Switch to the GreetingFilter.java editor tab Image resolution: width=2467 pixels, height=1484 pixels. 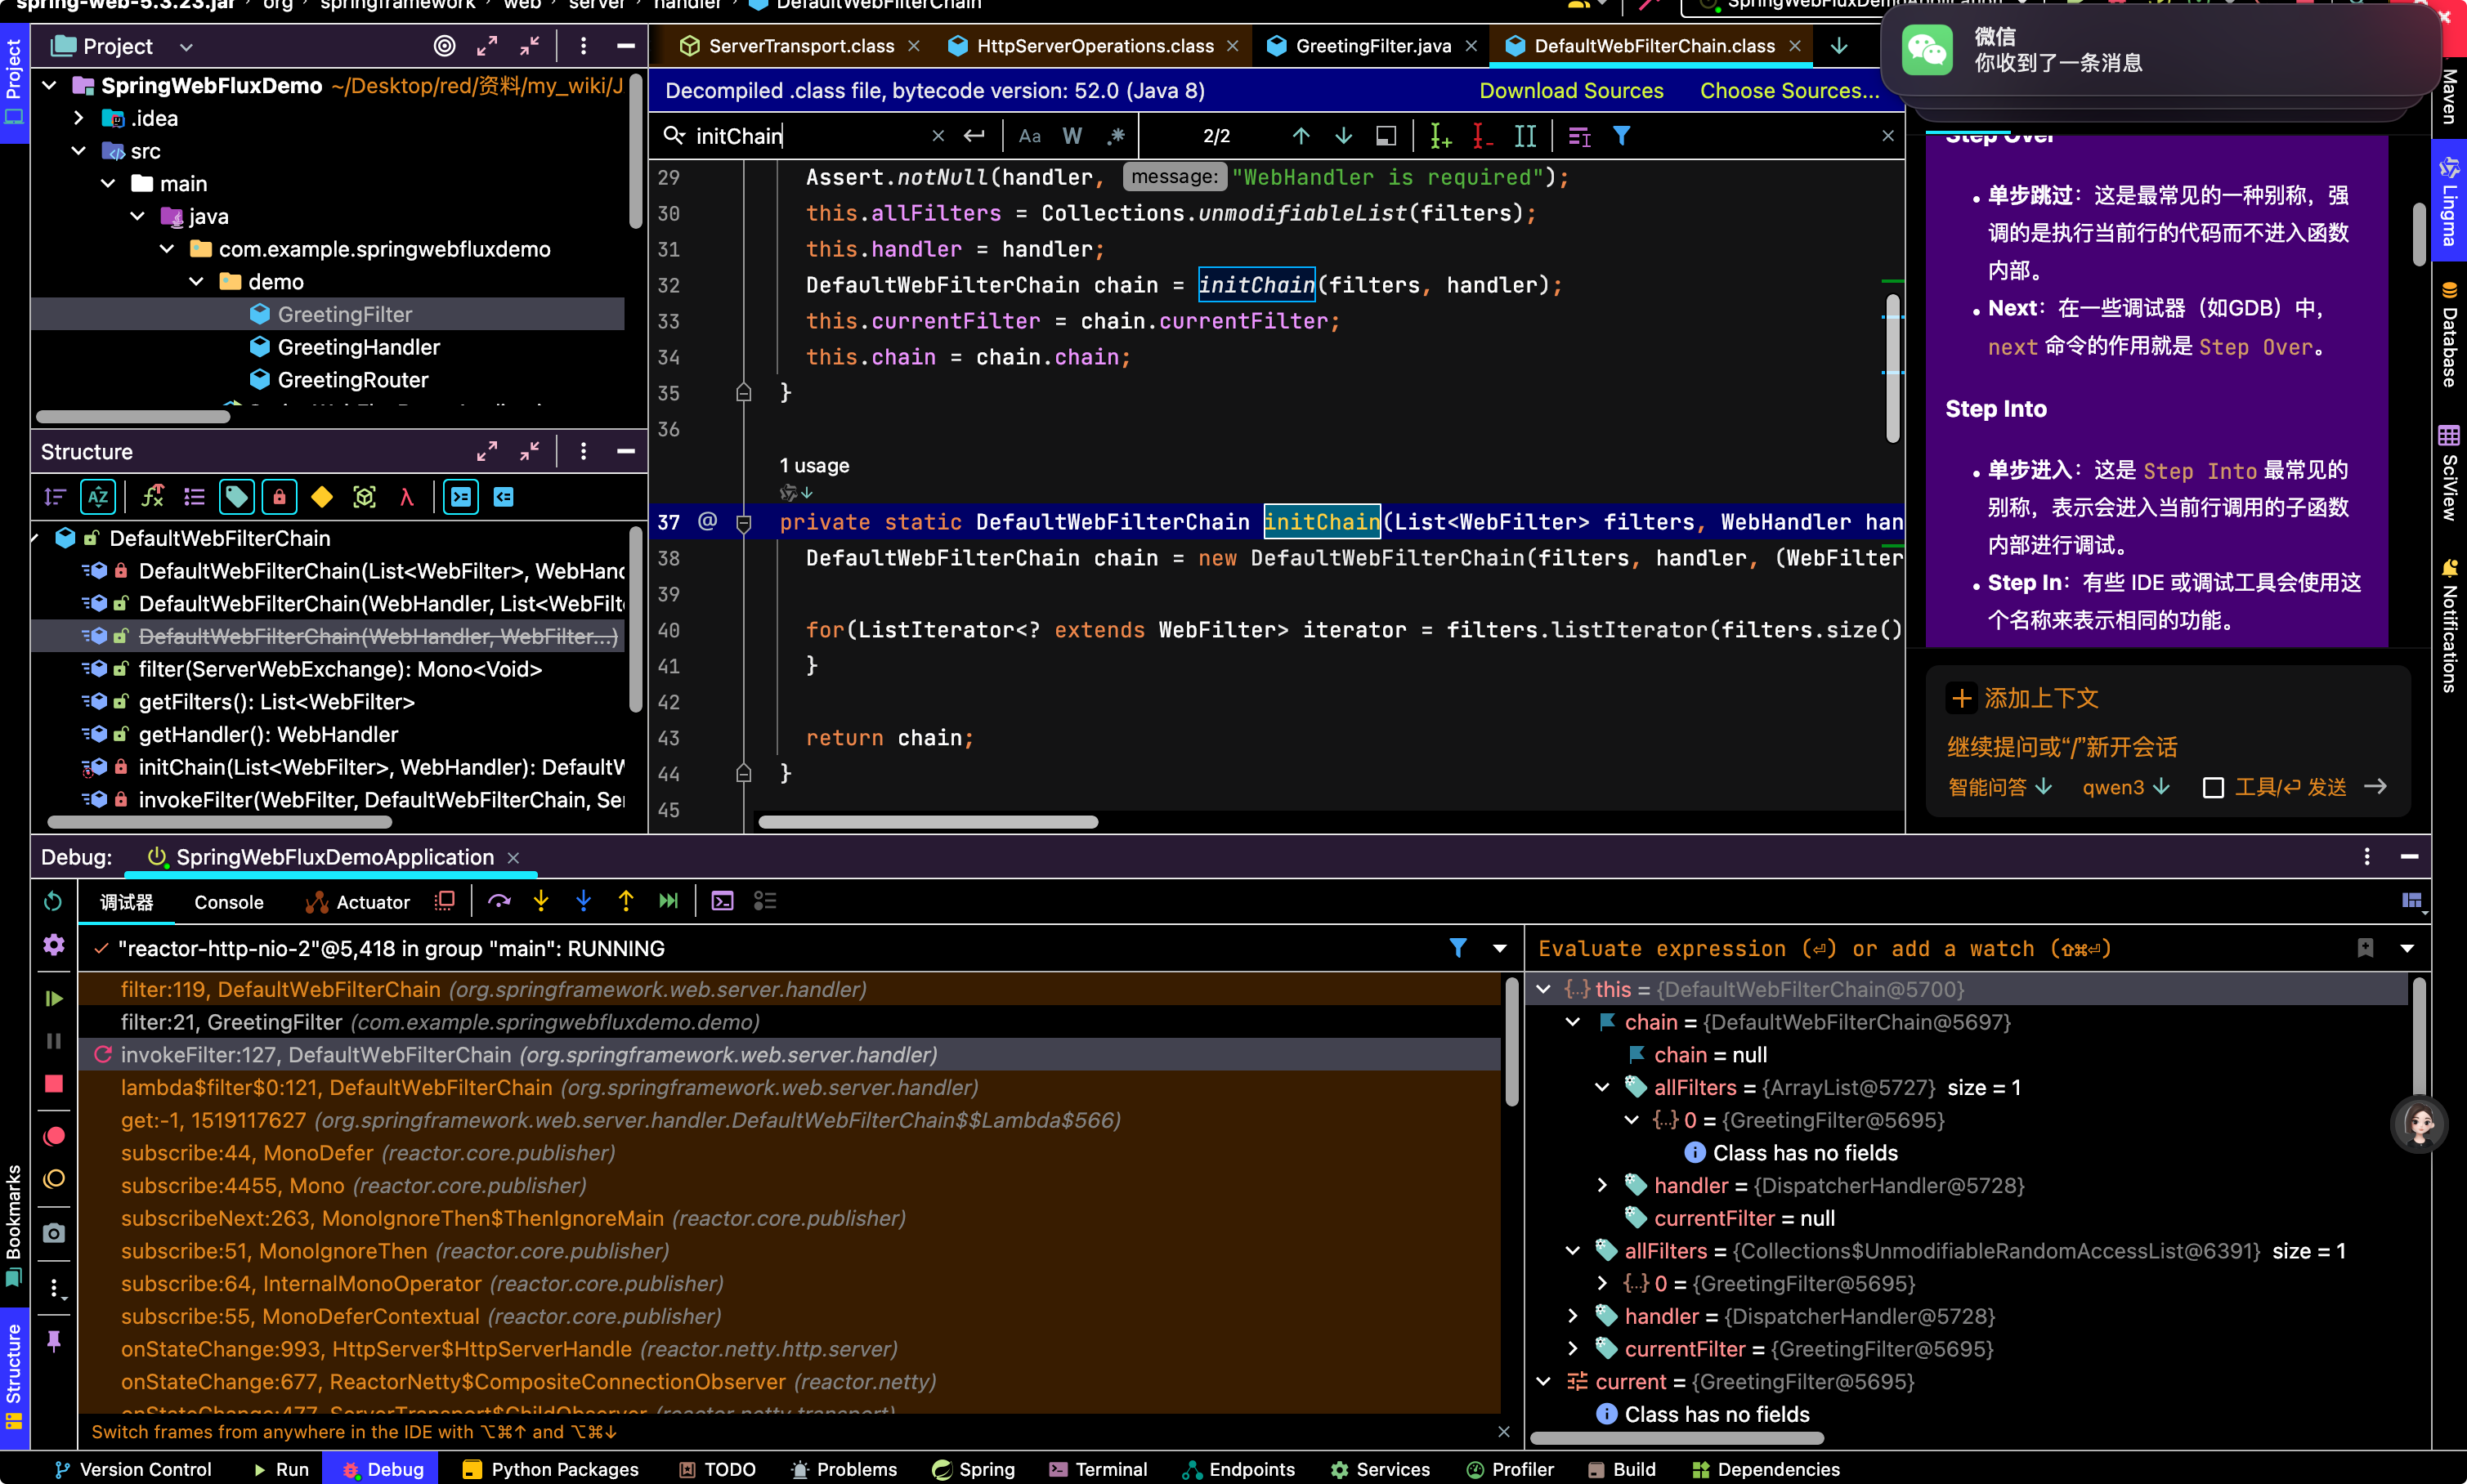pos(1372,46)
